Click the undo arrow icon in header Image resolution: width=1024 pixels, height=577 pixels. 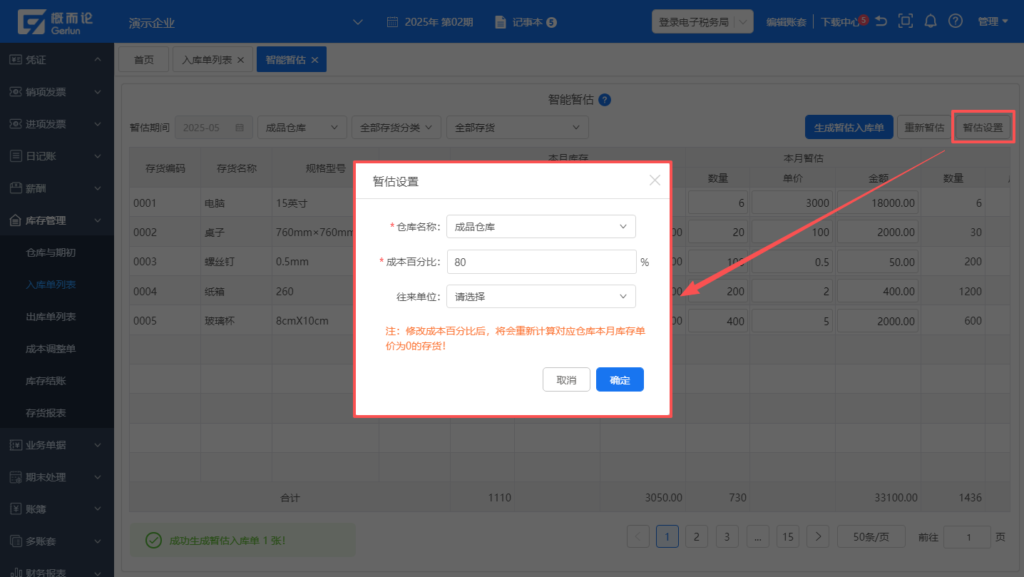pyautogui.click(x=881, y=21)
